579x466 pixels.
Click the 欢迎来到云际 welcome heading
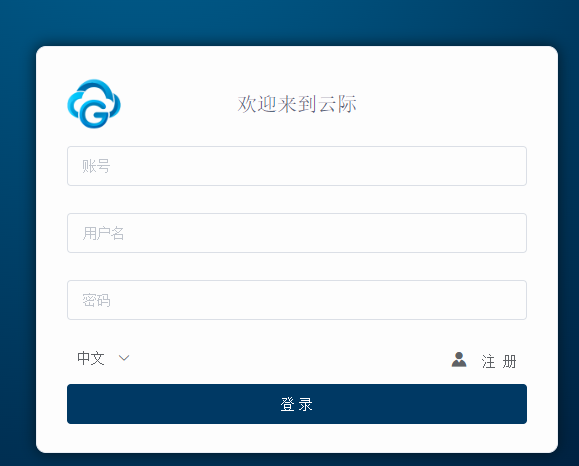click(297, 104)
